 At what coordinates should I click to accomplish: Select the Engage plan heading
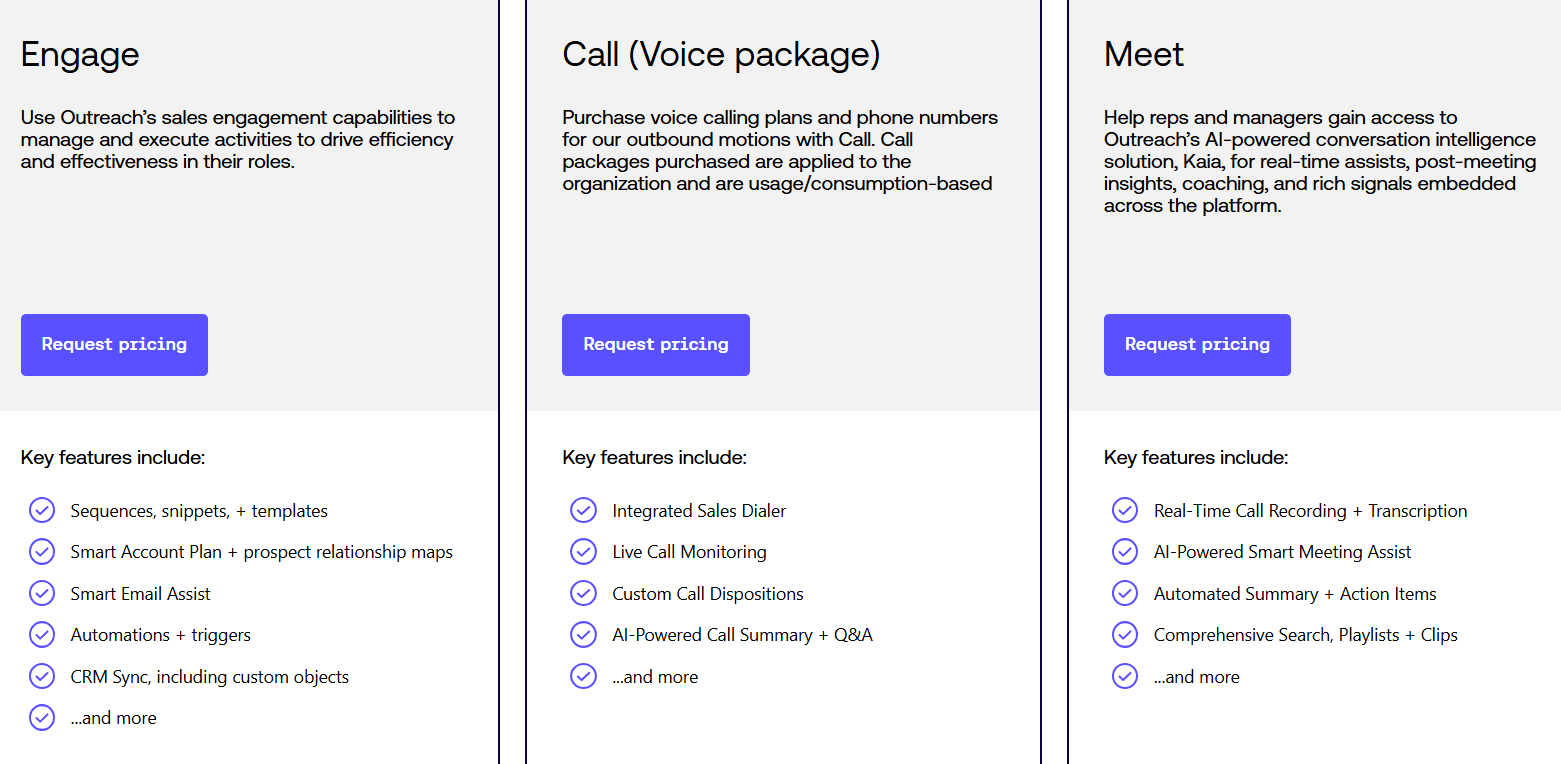coord(80,55)
